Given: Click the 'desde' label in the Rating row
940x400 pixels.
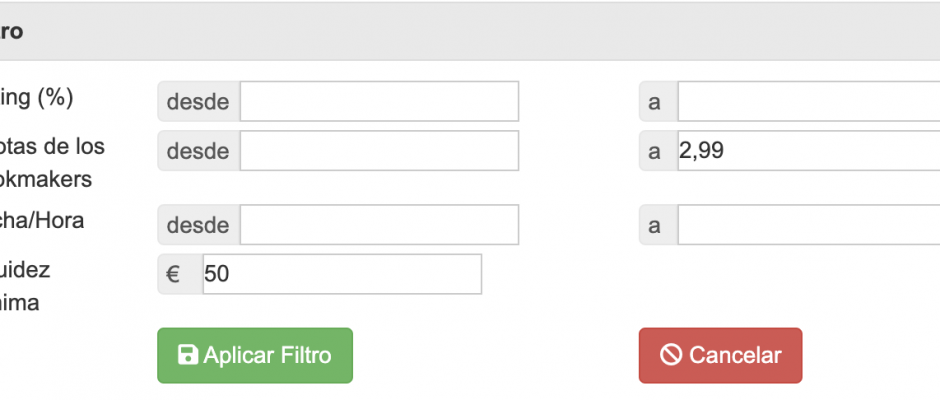Looking at the screenshot, I should [x=198, y=101].
